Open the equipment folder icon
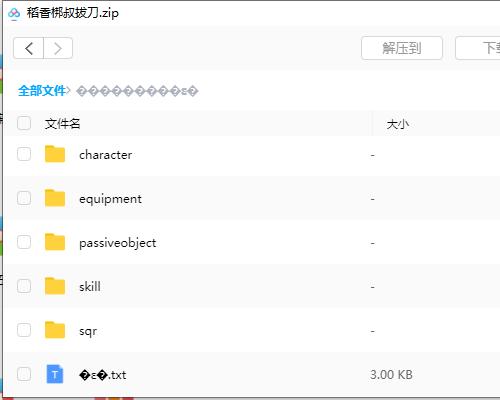 pos(55,198)
